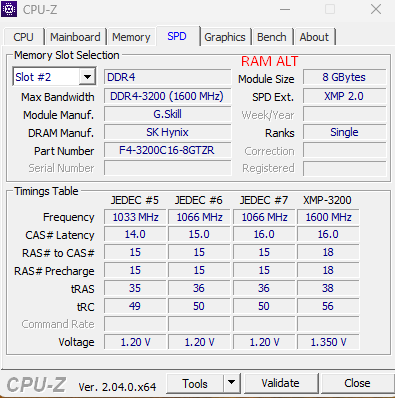The width and height of the screenshot is (395, 398).
Task: Click the 8 GBytes module size value
Action: click(x=344, y=77)
